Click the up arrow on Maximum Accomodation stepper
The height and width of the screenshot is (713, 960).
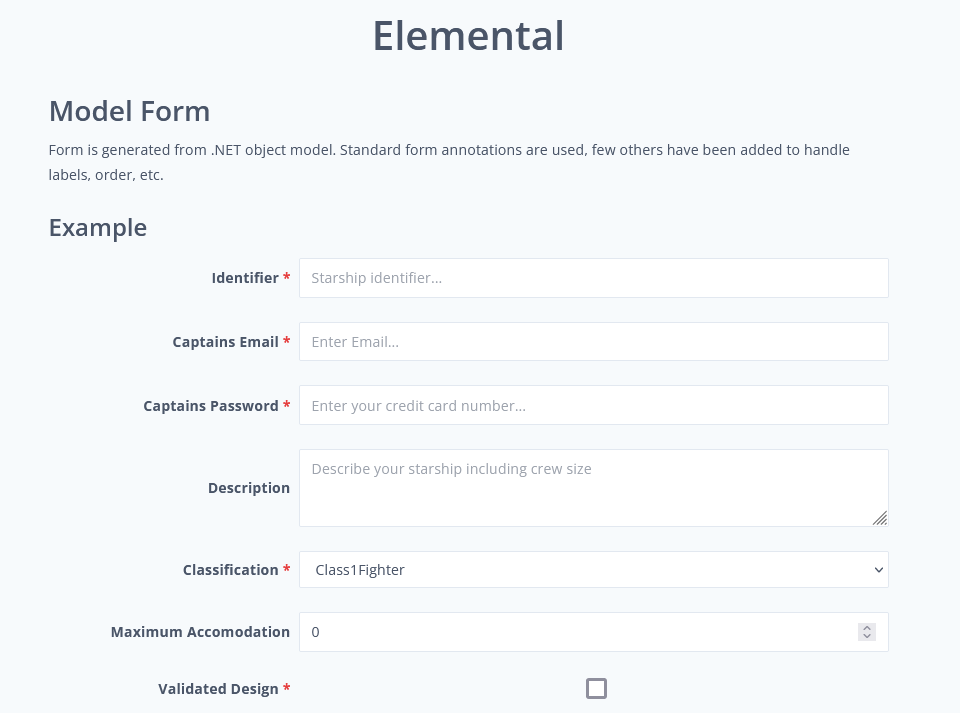[x=866, y=626]
